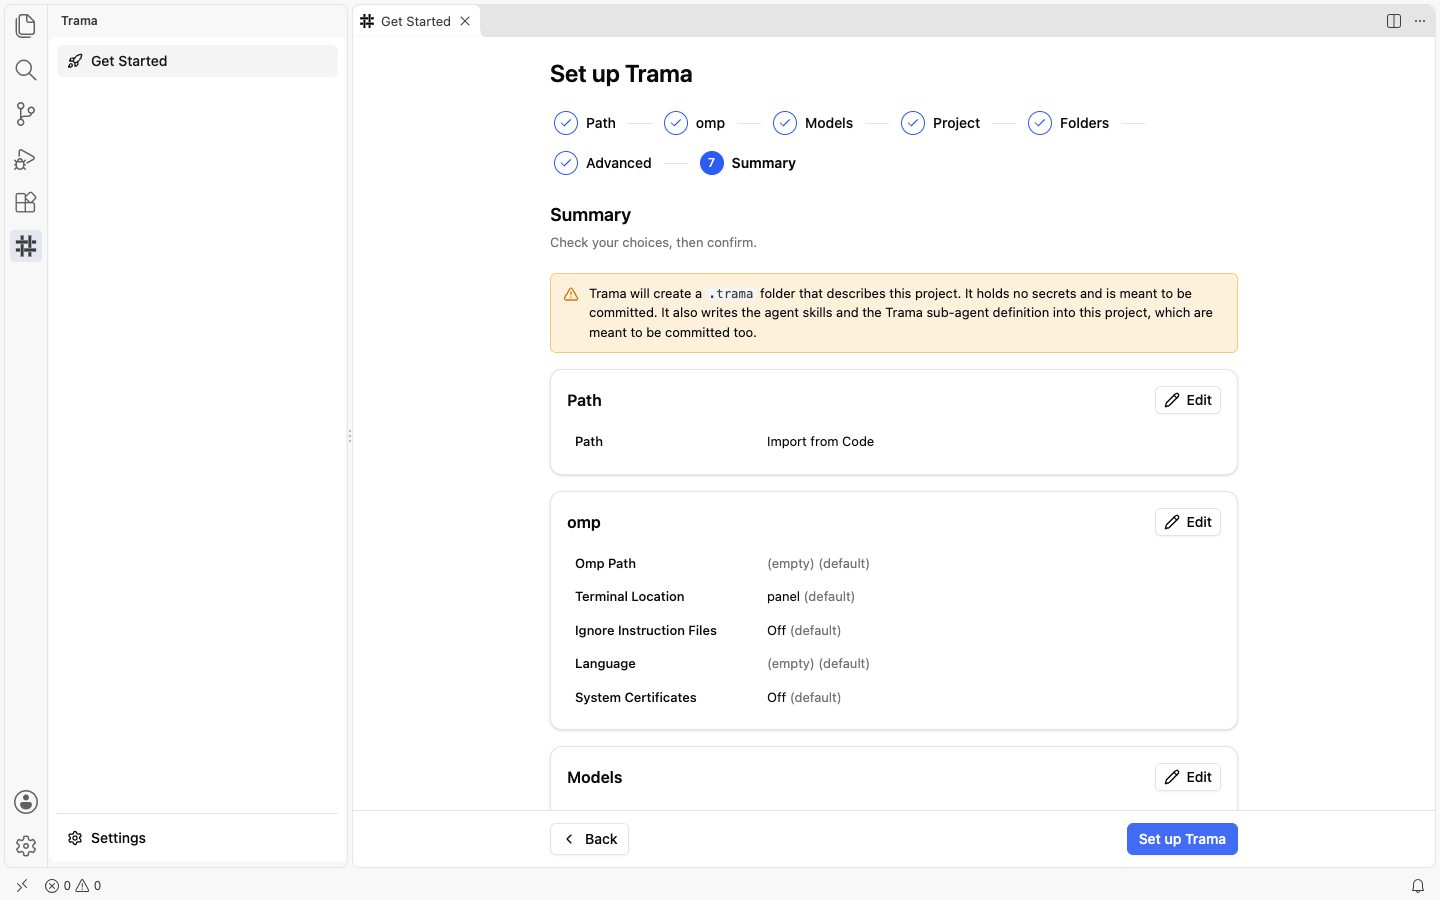Click the Terminal Location label
Screen dimensions: 1440x900
point(629,596)
